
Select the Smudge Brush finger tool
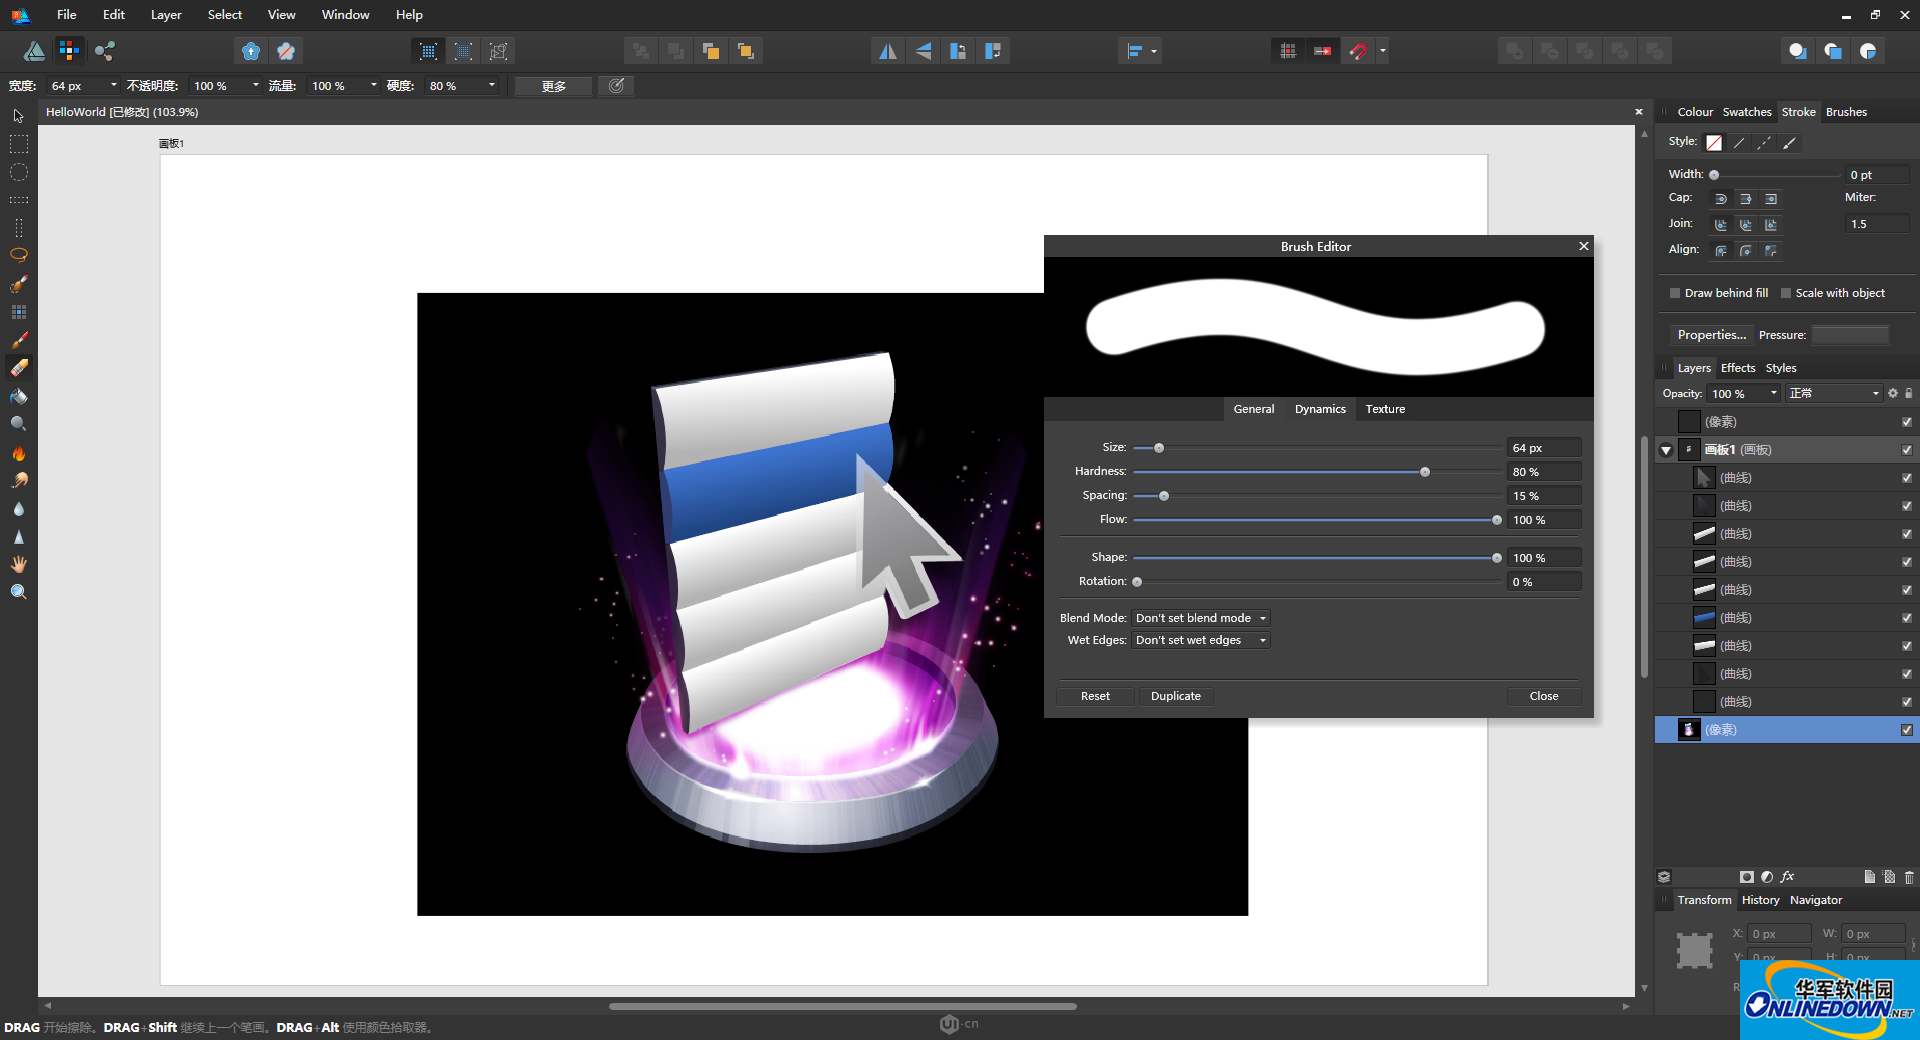18,480
